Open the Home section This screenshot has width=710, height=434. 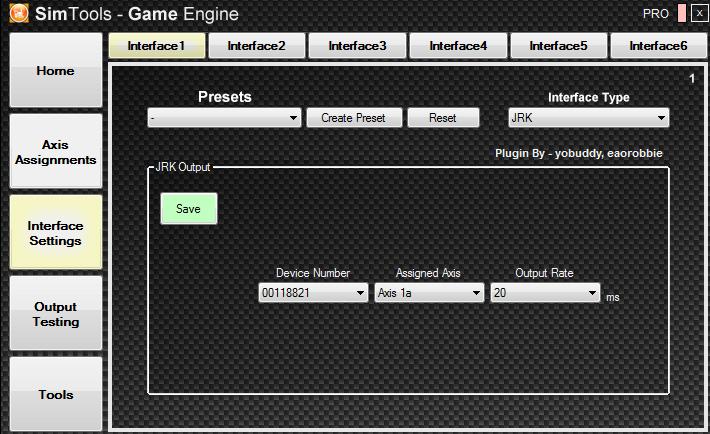click(56, 70)
